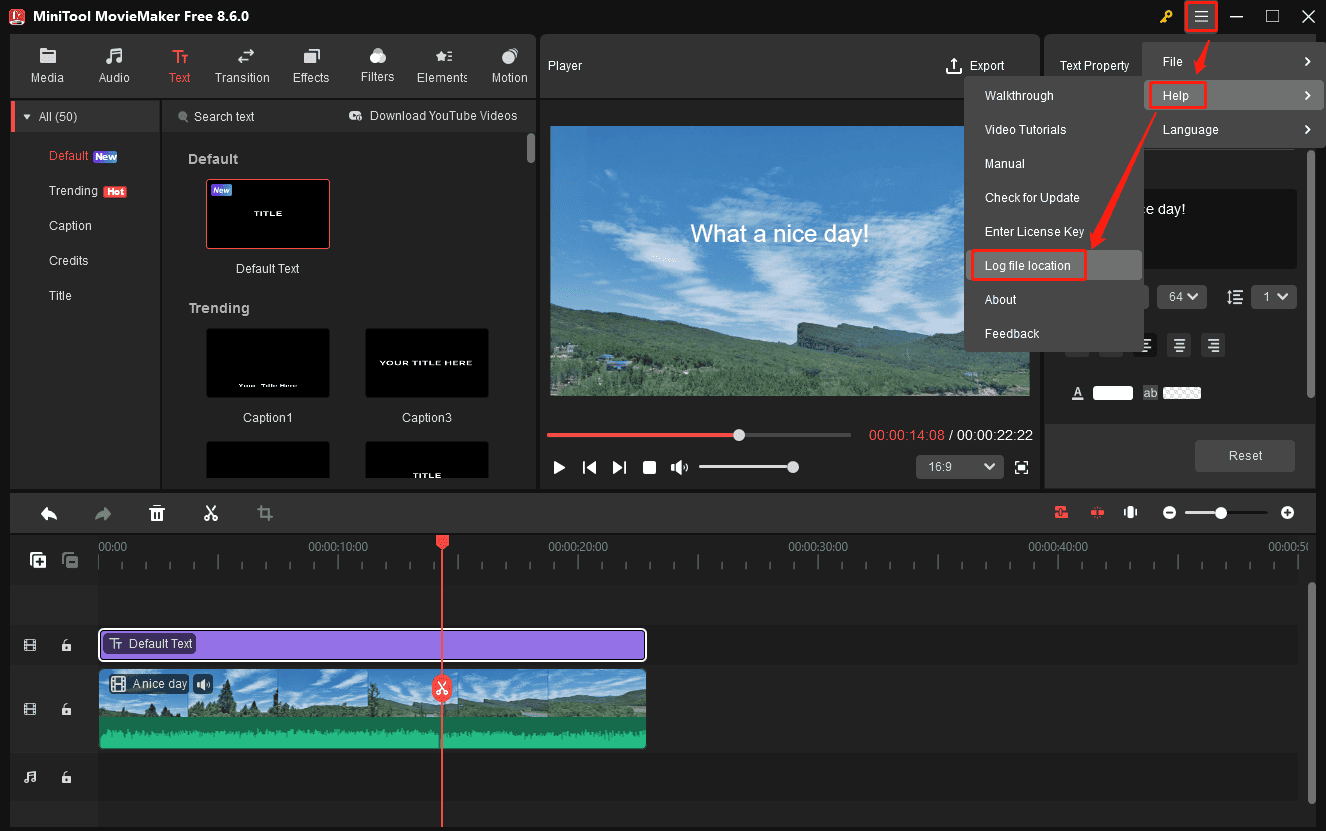1326x831 pixels.
Task: Open the crop tool in the timeline toolbar
Action: click(x=265, y=513)
